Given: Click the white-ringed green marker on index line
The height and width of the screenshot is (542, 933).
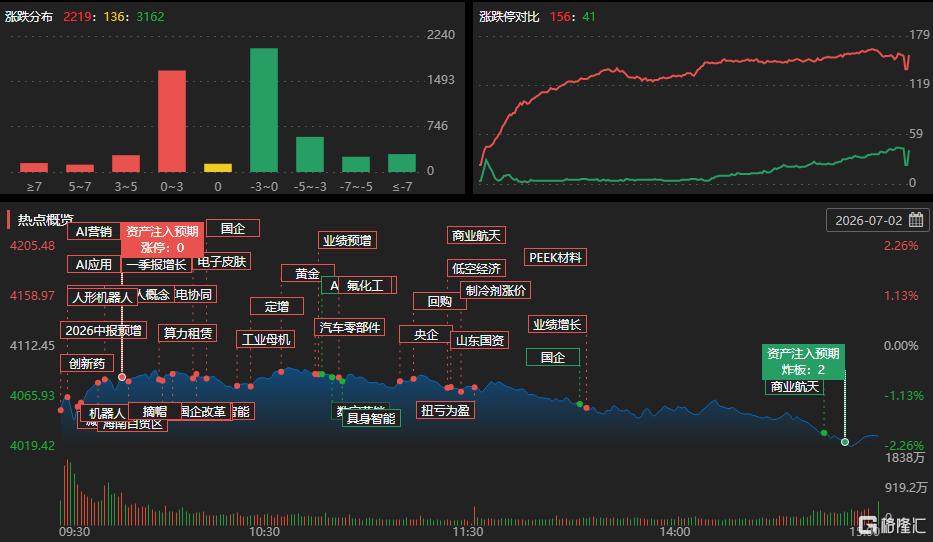Looking at the screenshot, I should click(844, 441).
